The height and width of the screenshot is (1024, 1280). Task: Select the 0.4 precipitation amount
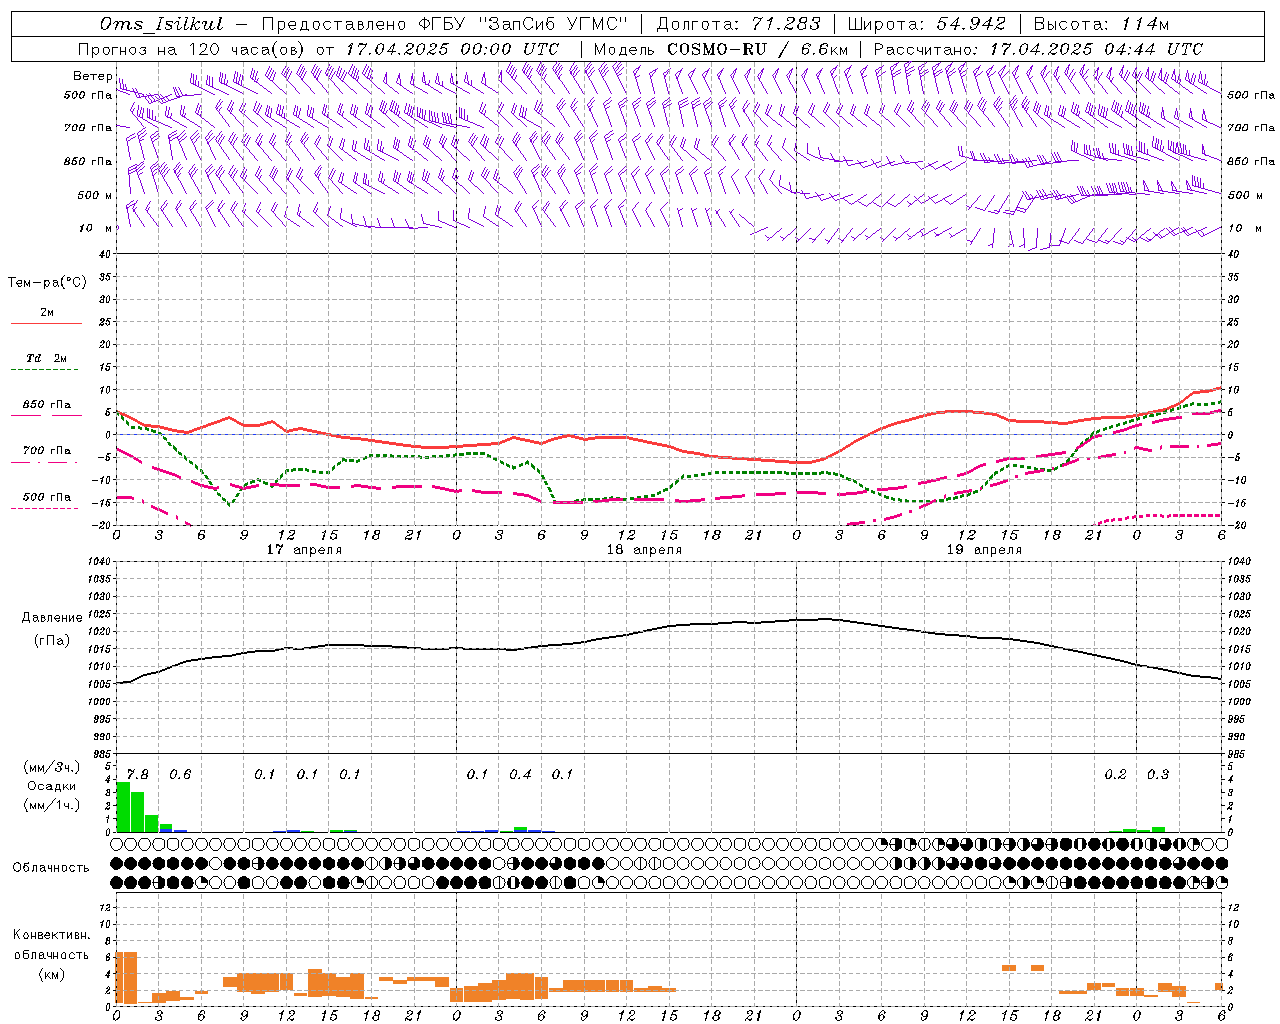point(520,774)
